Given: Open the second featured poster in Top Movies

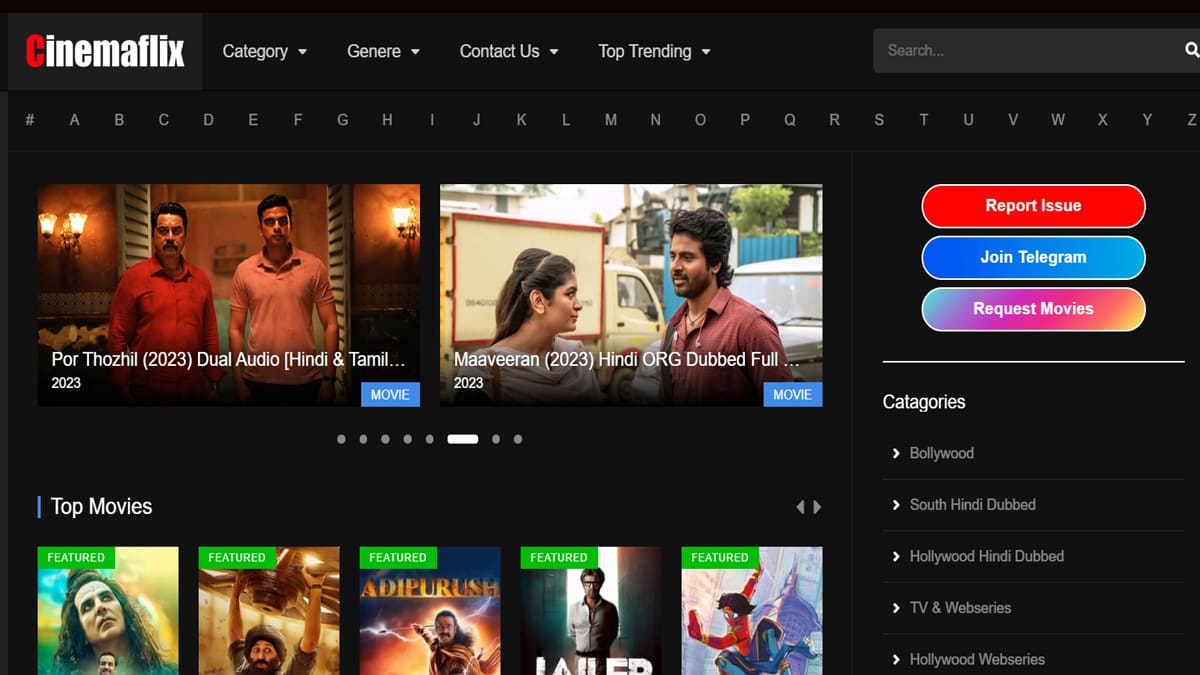Looking at the screenshot, I should click(269, 611).
